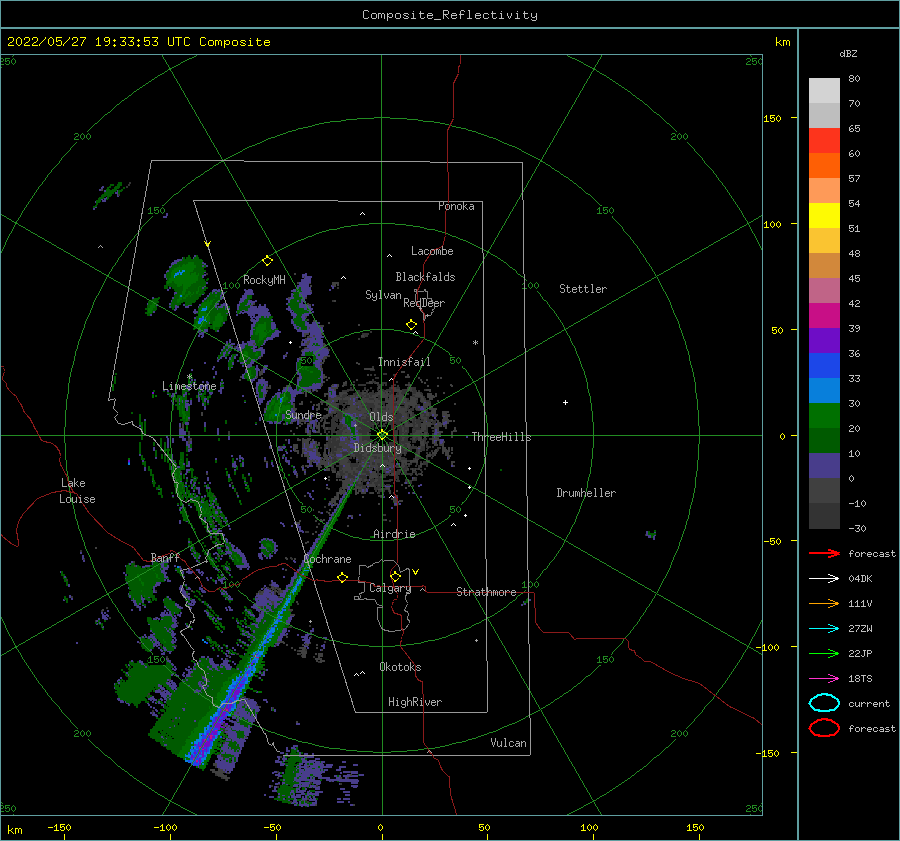
Task: Click the Okotoks label
Action: (400, 667)
